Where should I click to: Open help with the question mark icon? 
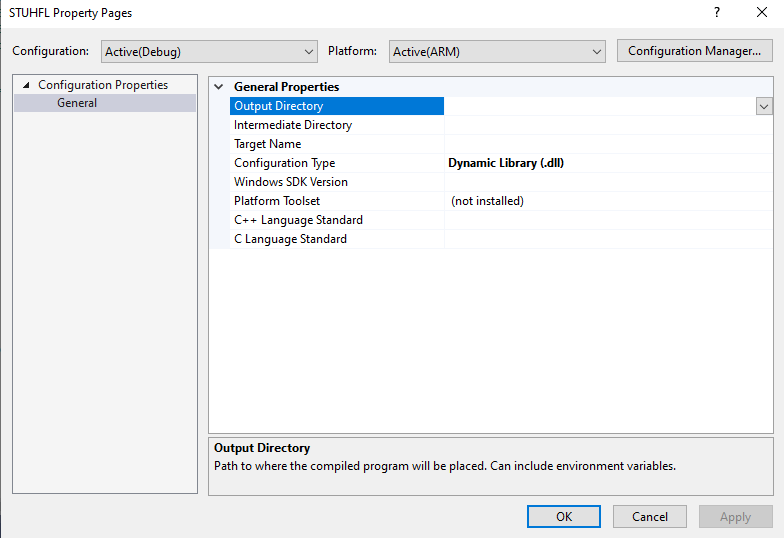717,12
